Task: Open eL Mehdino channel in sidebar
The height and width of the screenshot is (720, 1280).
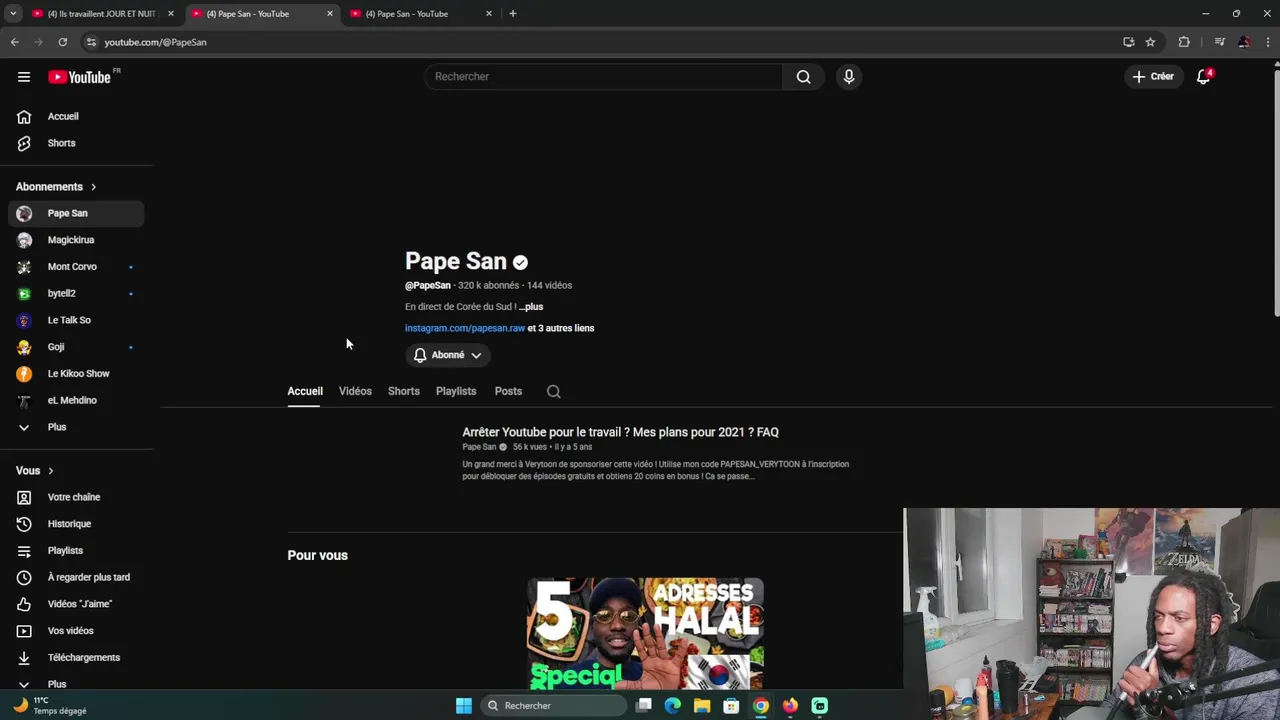Action: pos(76,400)
